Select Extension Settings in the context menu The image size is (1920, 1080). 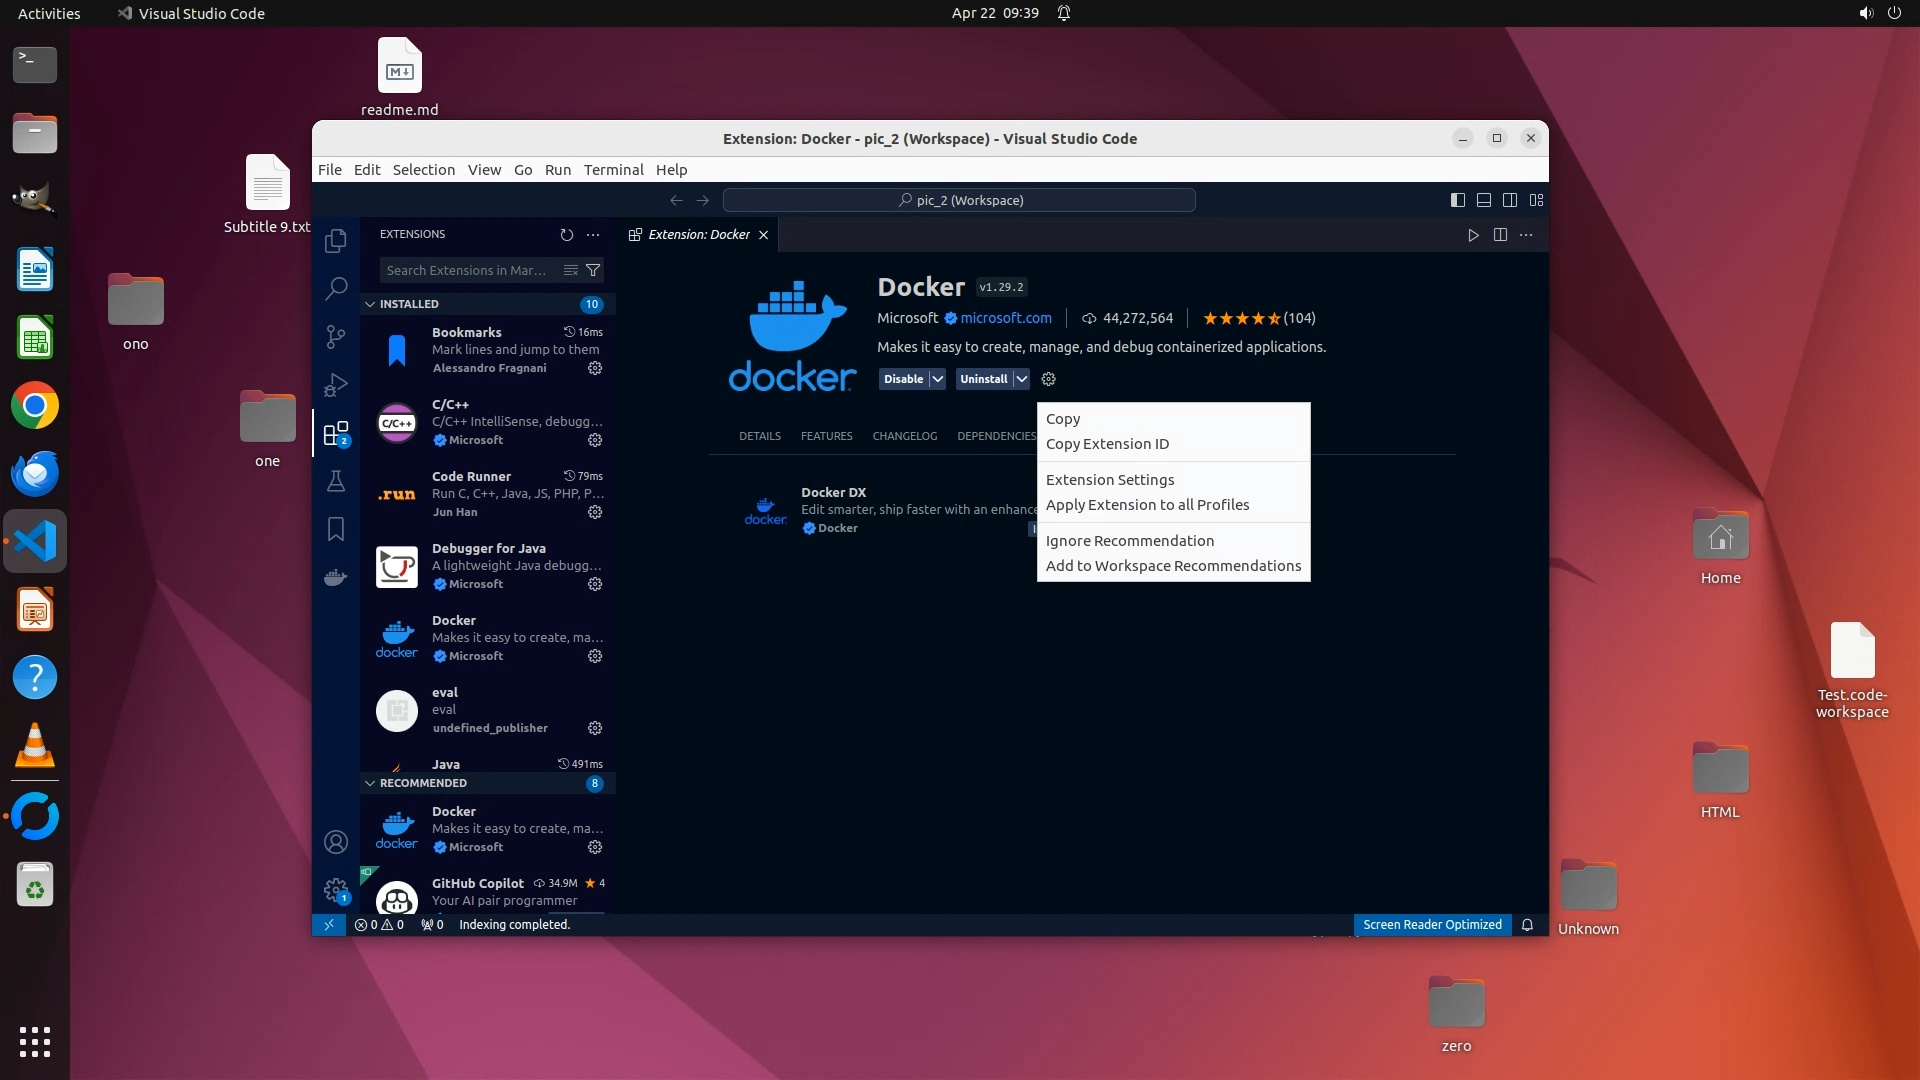1110,480
